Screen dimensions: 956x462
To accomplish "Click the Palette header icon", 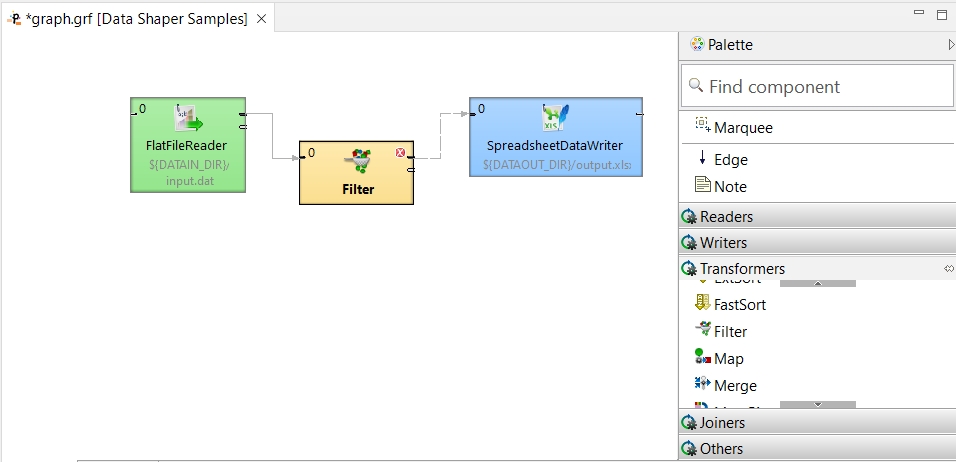I will tap(697, 44).
